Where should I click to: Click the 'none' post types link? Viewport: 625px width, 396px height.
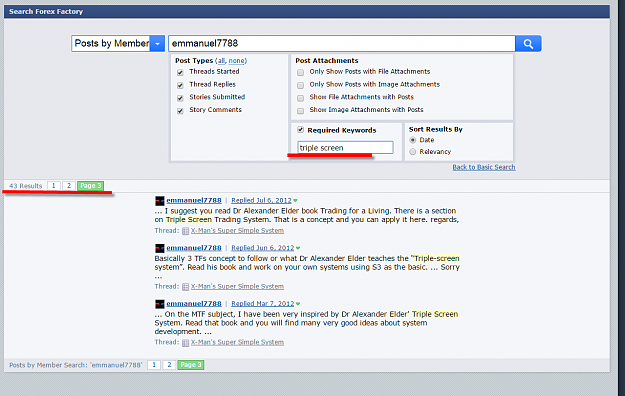[x=236, y=61]
